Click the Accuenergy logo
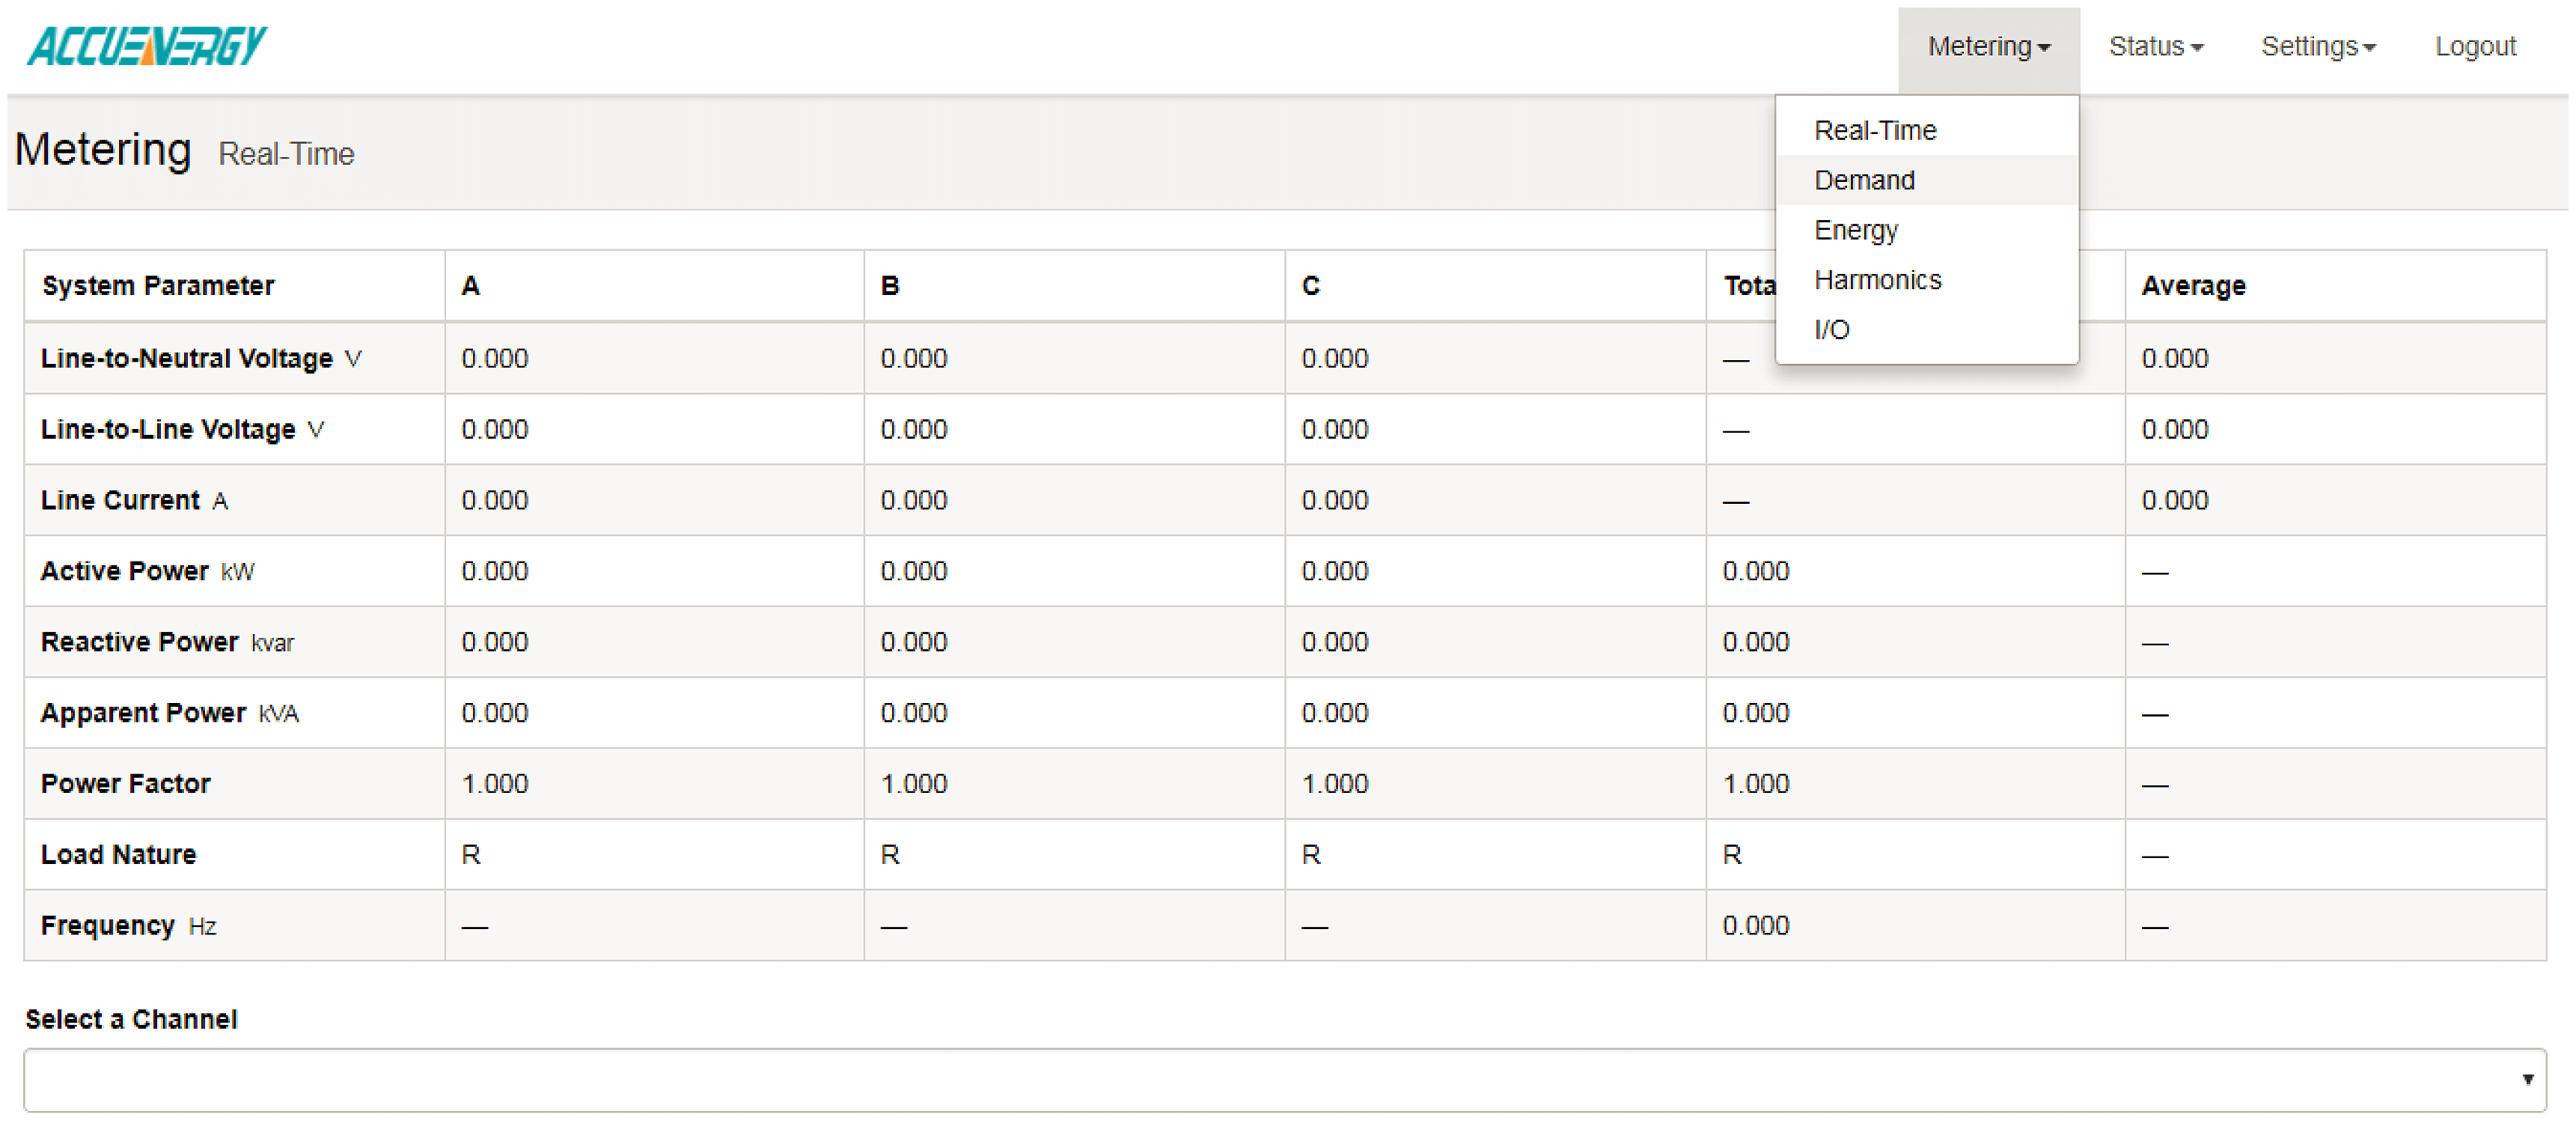The image size is (2576, 1144). pos(147,46)
